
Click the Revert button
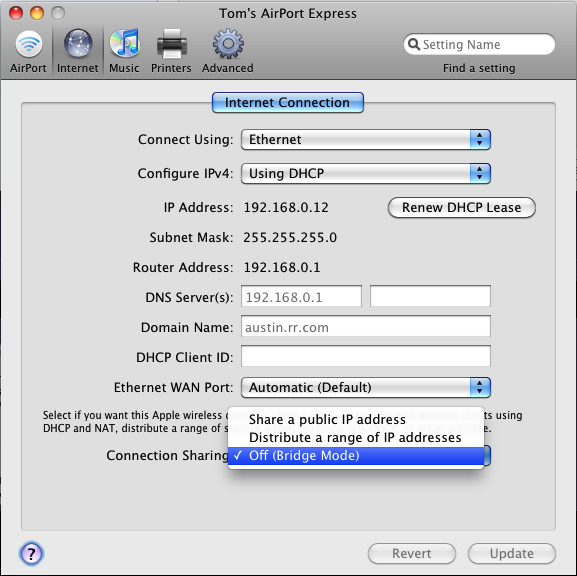coord(411,553)
